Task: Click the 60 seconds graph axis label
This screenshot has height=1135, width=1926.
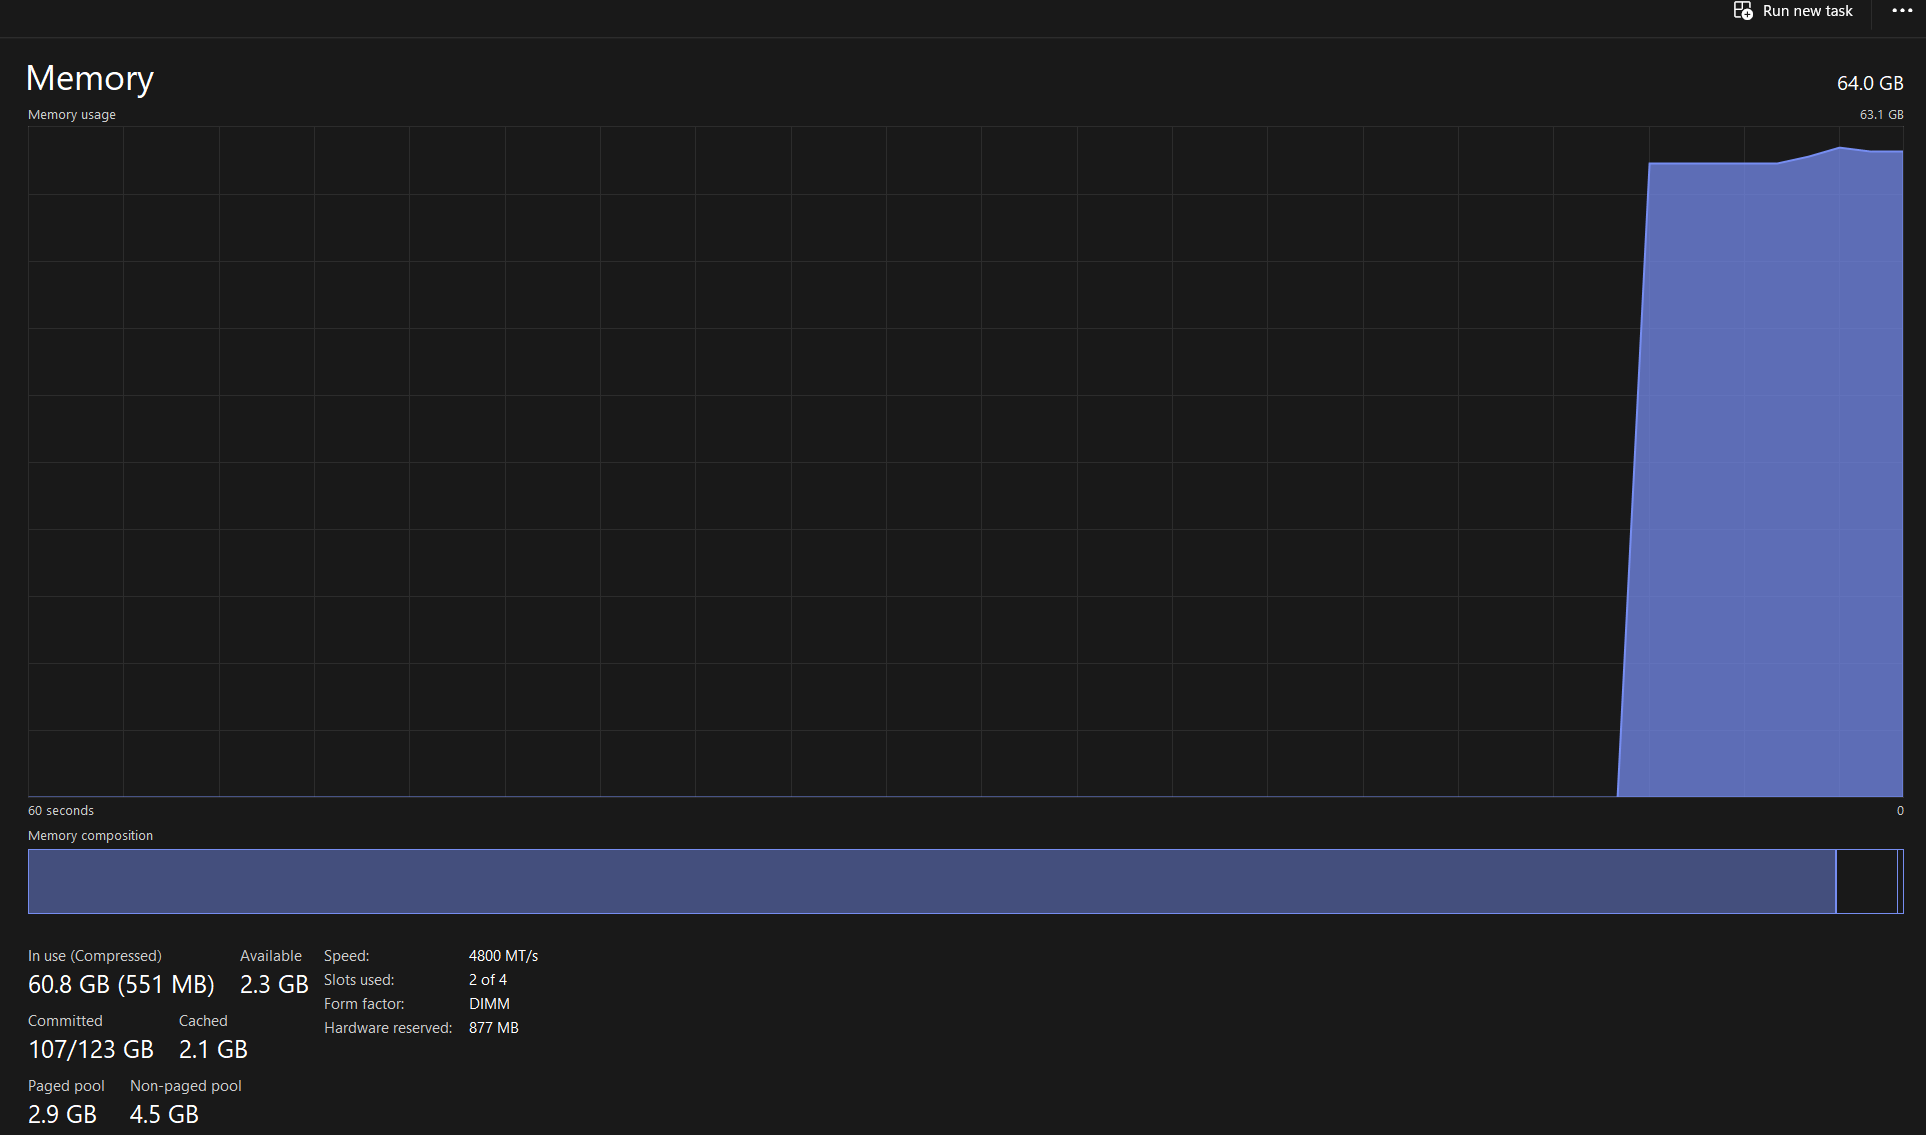Action: (60, 811)
